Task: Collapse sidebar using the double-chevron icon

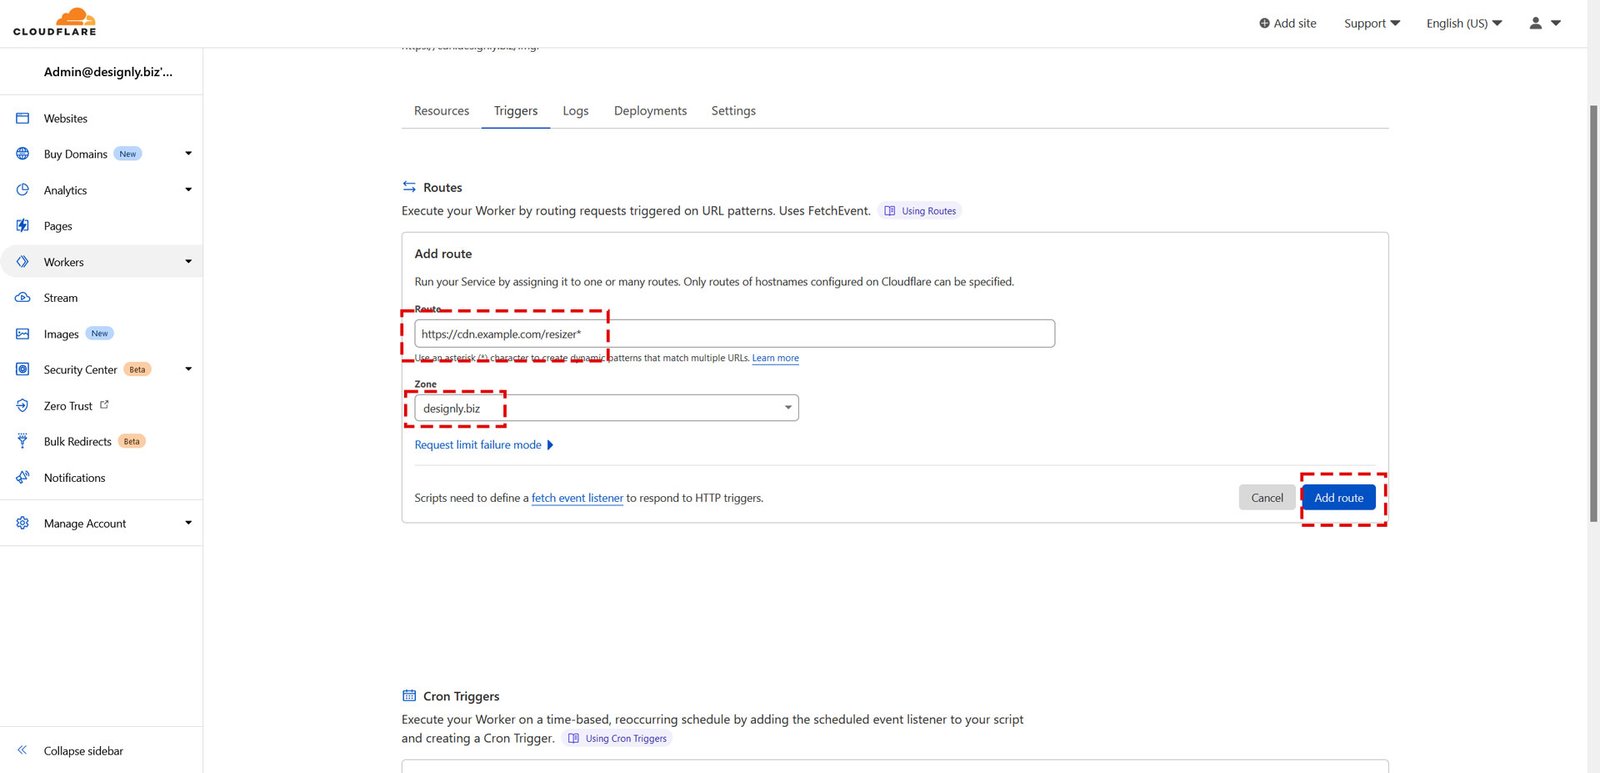Action: click(22, 750)
